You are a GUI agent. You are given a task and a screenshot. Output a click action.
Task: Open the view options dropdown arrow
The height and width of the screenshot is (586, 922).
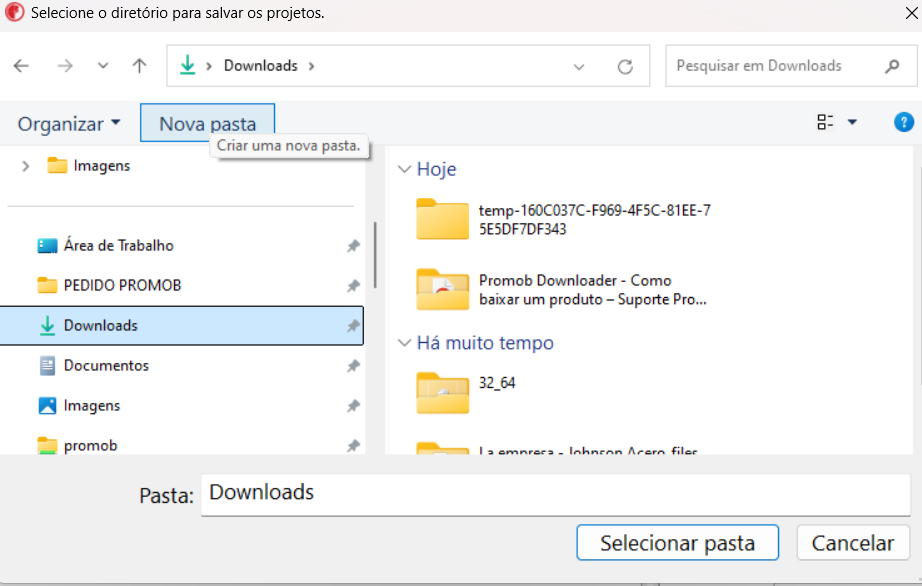[852, 123]
